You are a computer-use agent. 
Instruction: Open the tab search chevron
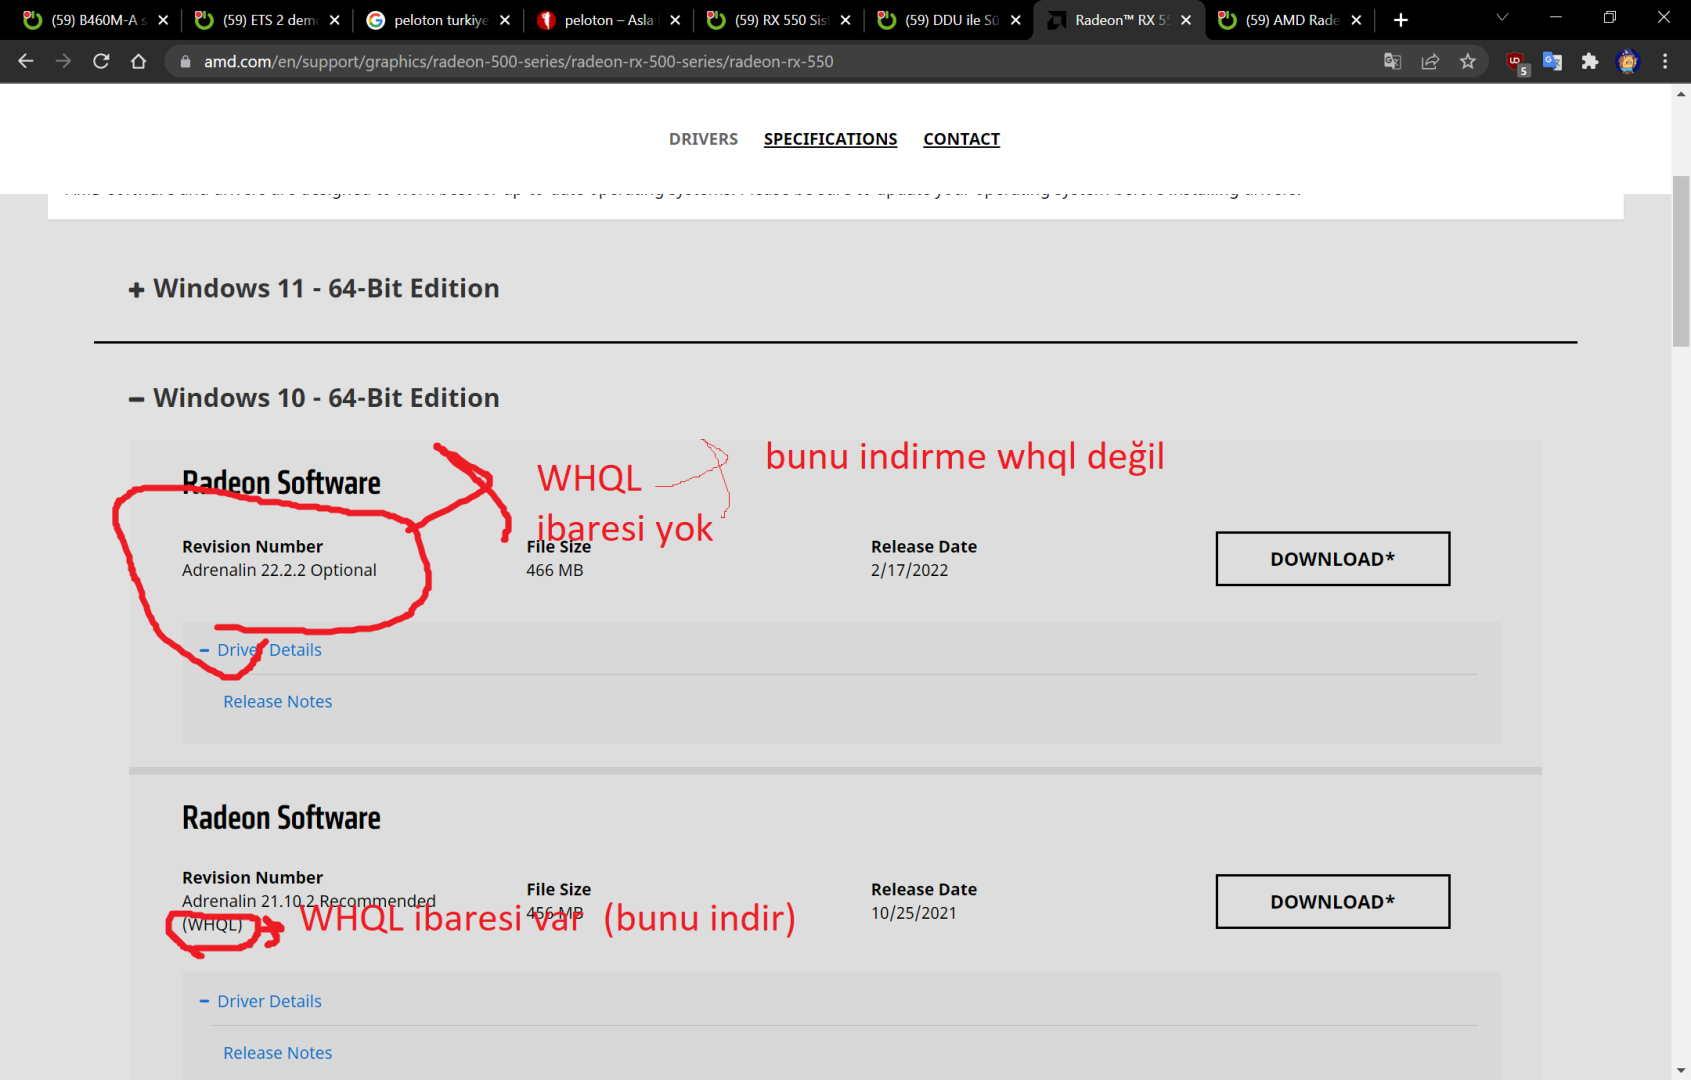pos(1502,18)
